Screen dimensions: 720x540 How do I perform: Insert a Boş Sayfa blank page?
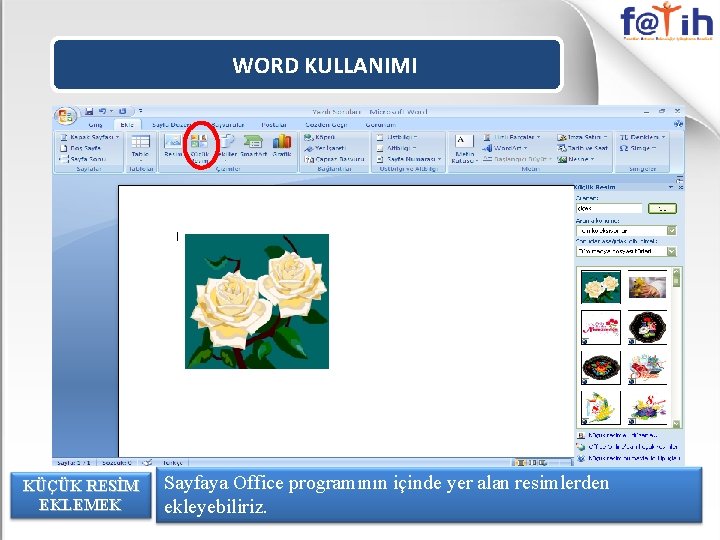[x=80, y=148]
